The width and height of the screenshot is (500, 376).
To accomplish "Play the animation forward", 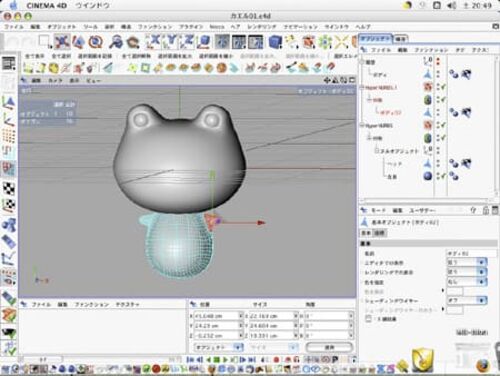I will point(225,360).
